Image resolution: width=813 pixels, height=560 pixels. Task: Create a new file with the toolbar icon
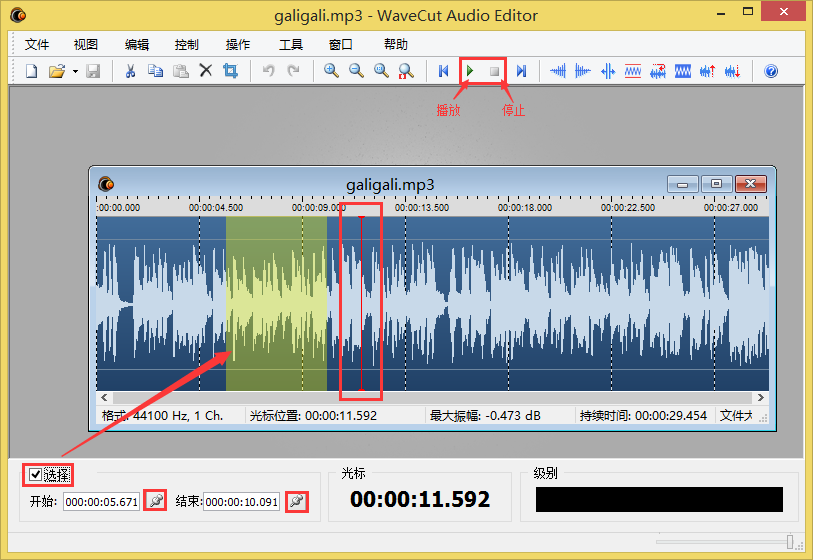[x=32, y=71]
